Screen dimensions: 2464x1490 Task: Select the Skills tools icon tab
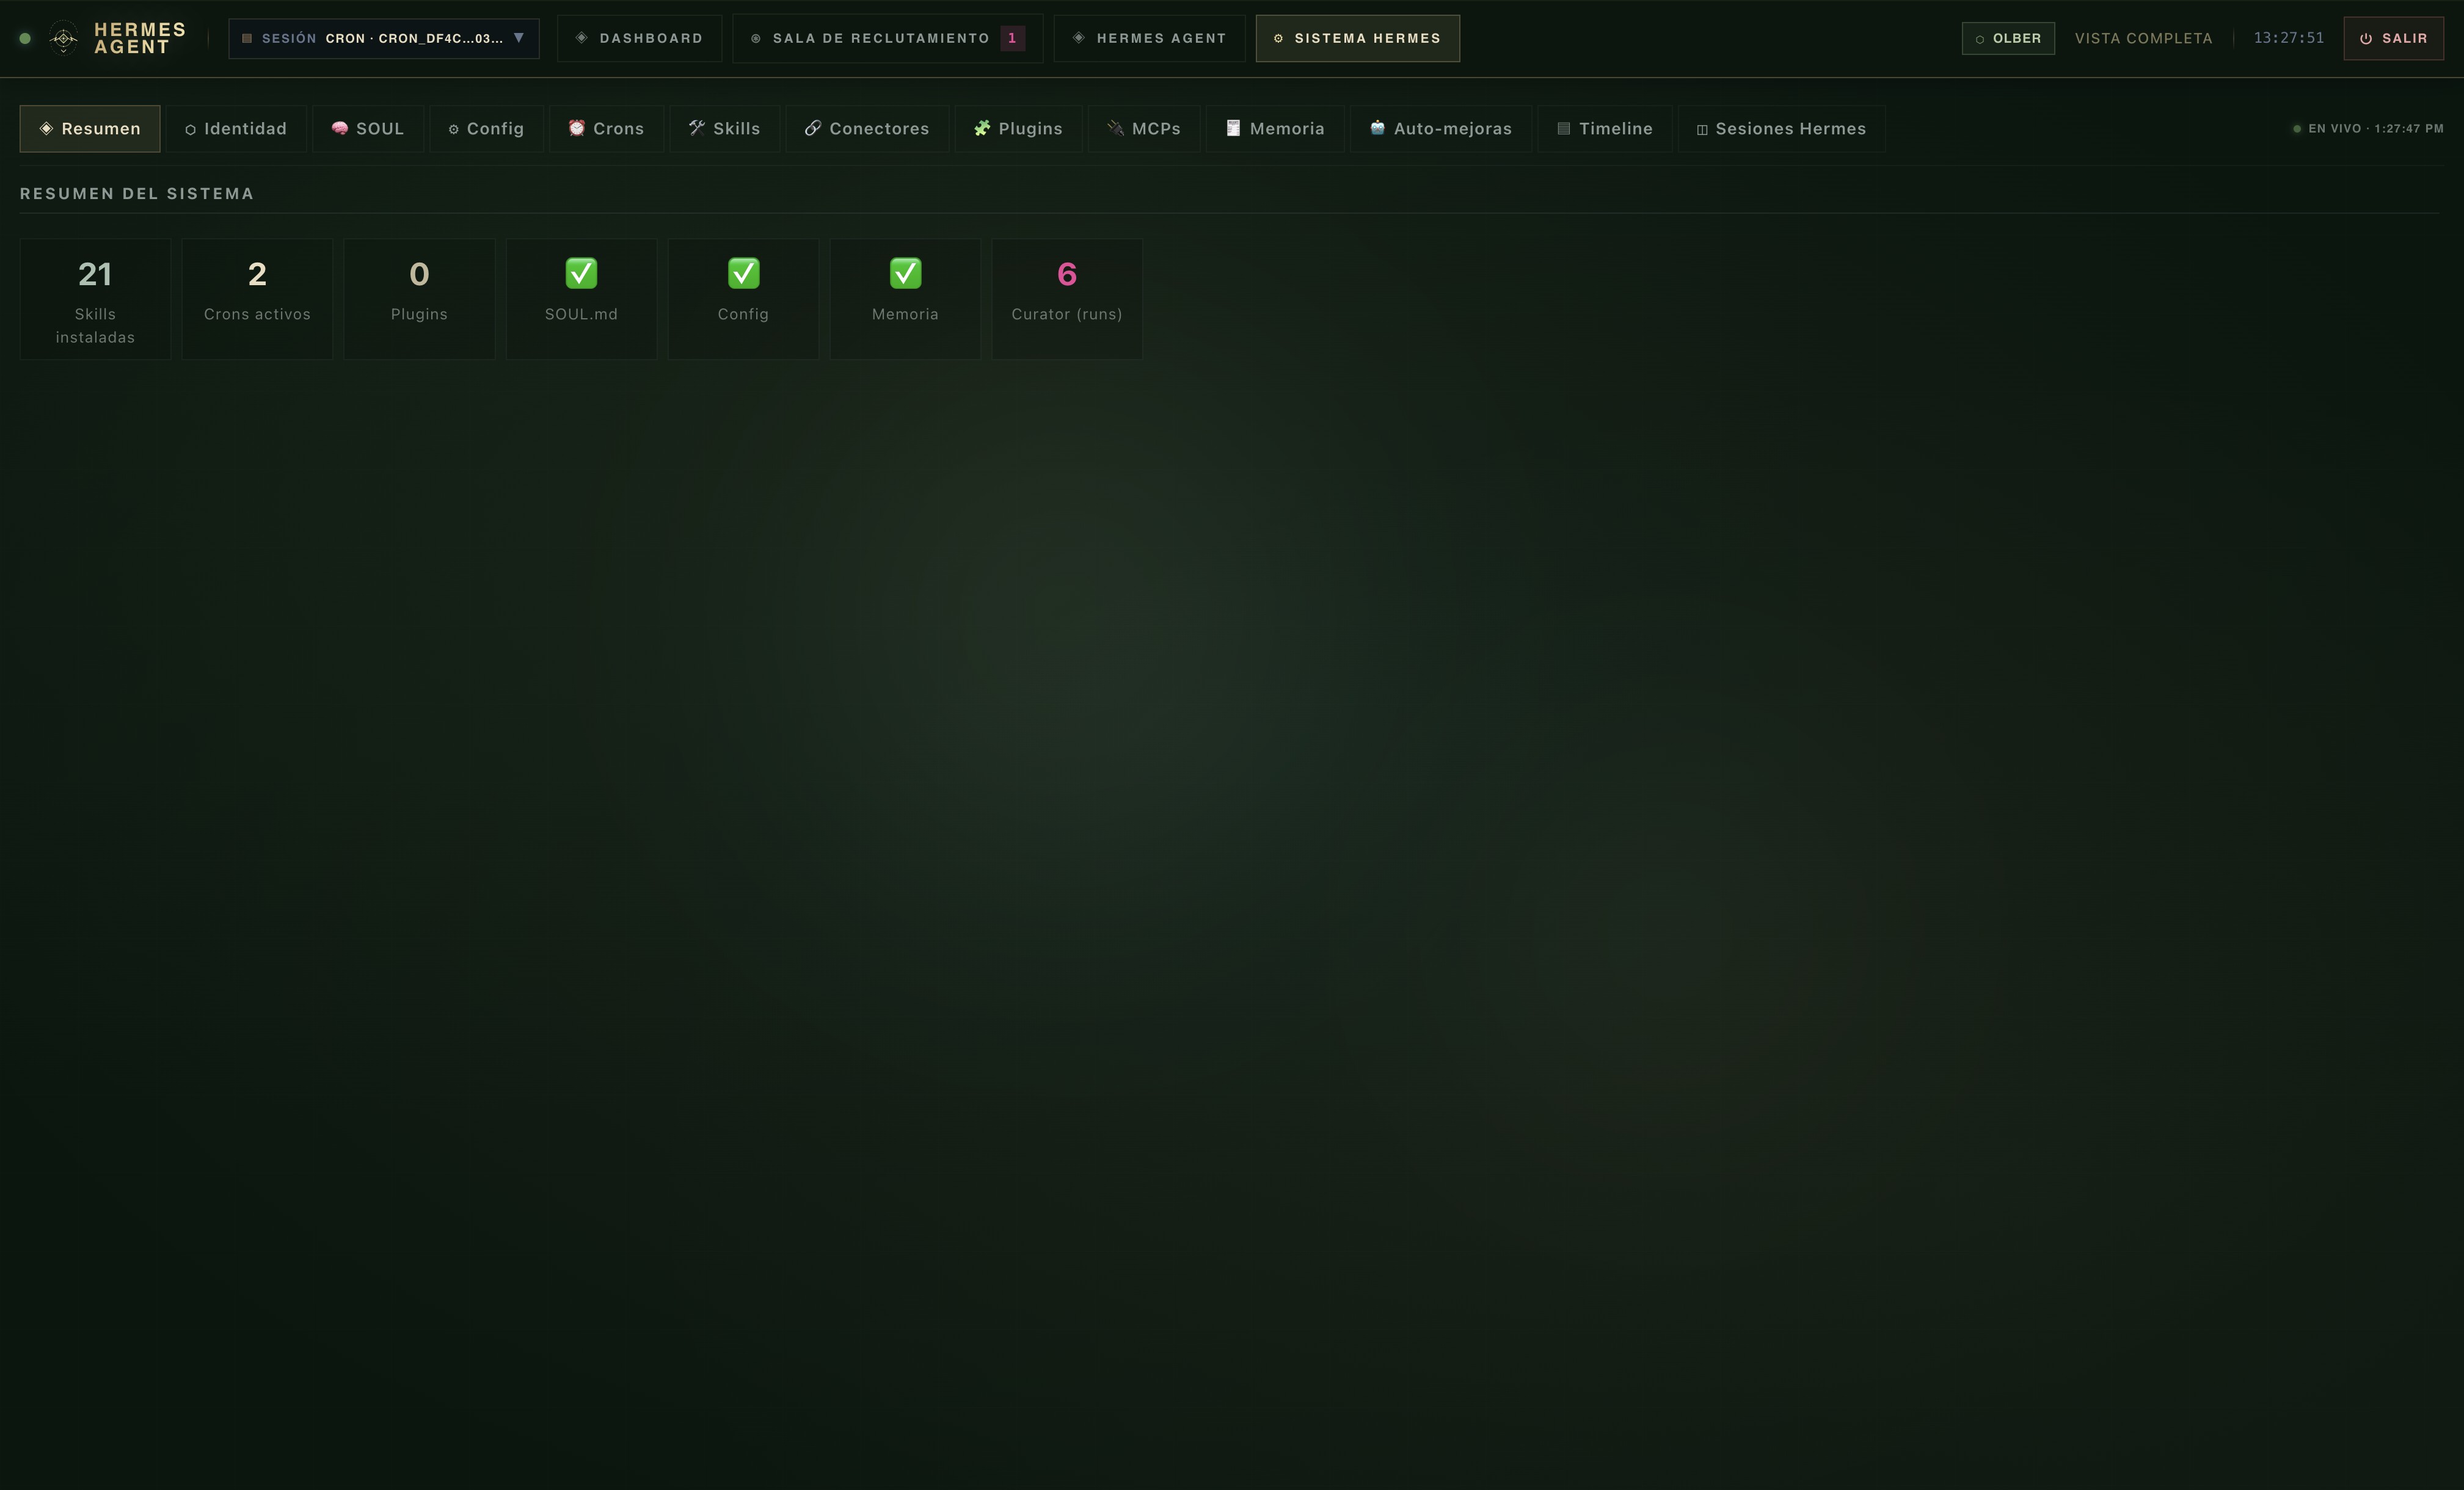point(724,128)
